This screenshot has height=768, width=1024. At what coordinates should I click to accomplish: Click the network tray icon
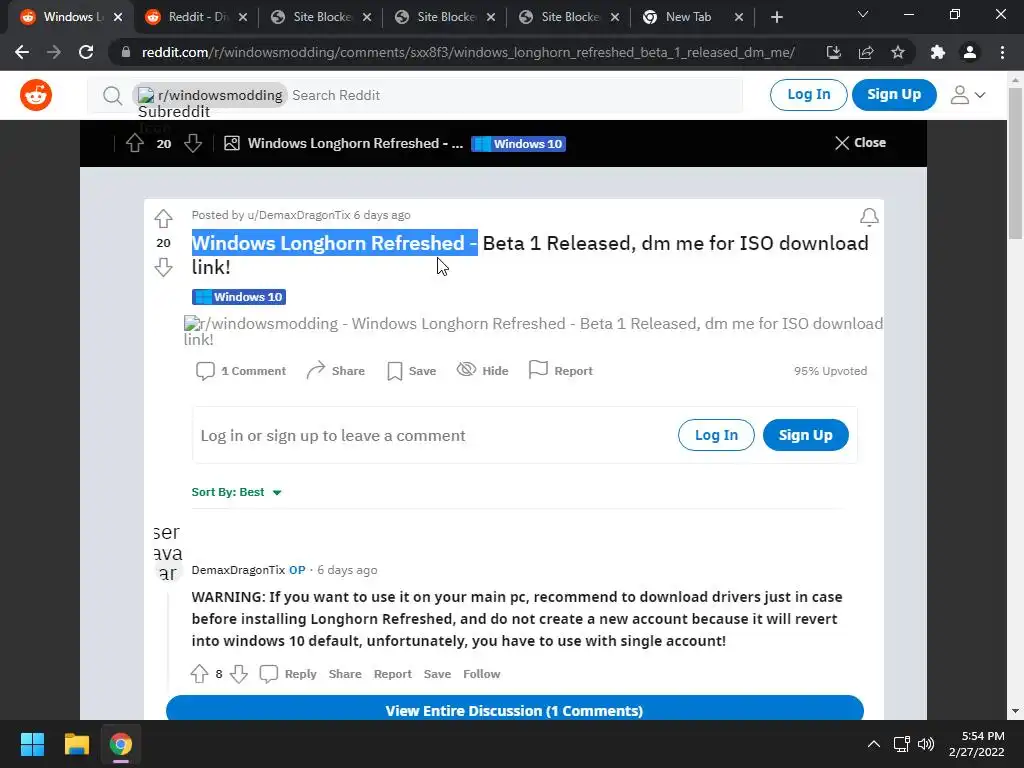tap(902, 744)
